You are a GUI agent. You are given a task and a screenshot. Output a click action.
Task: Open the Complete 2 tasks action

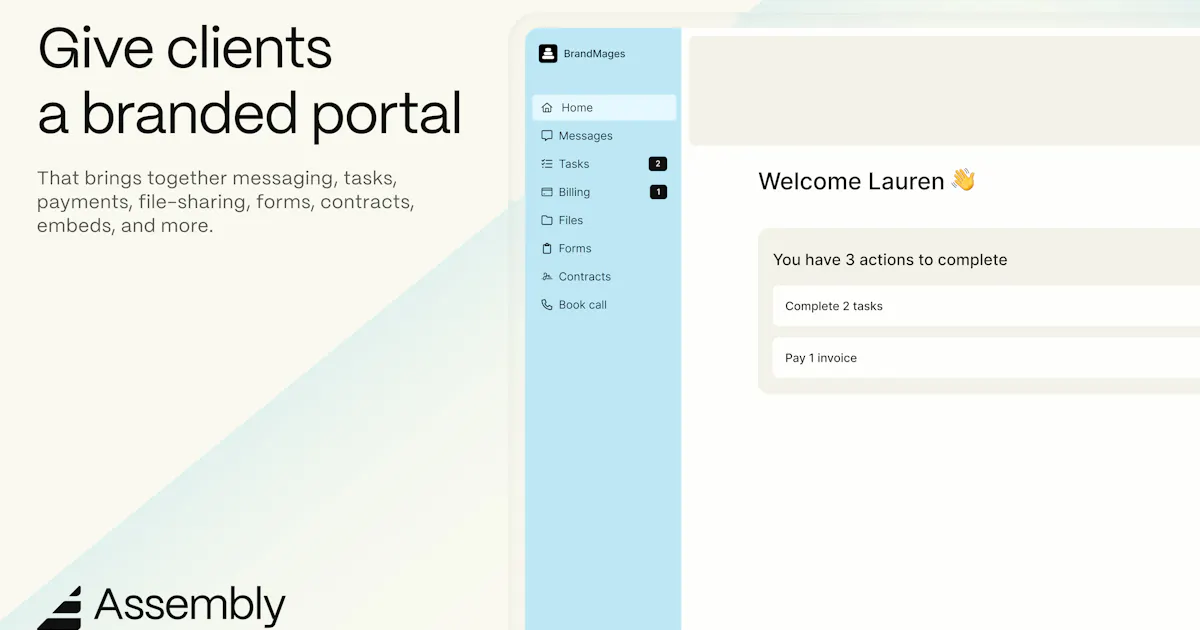[986, 306]
